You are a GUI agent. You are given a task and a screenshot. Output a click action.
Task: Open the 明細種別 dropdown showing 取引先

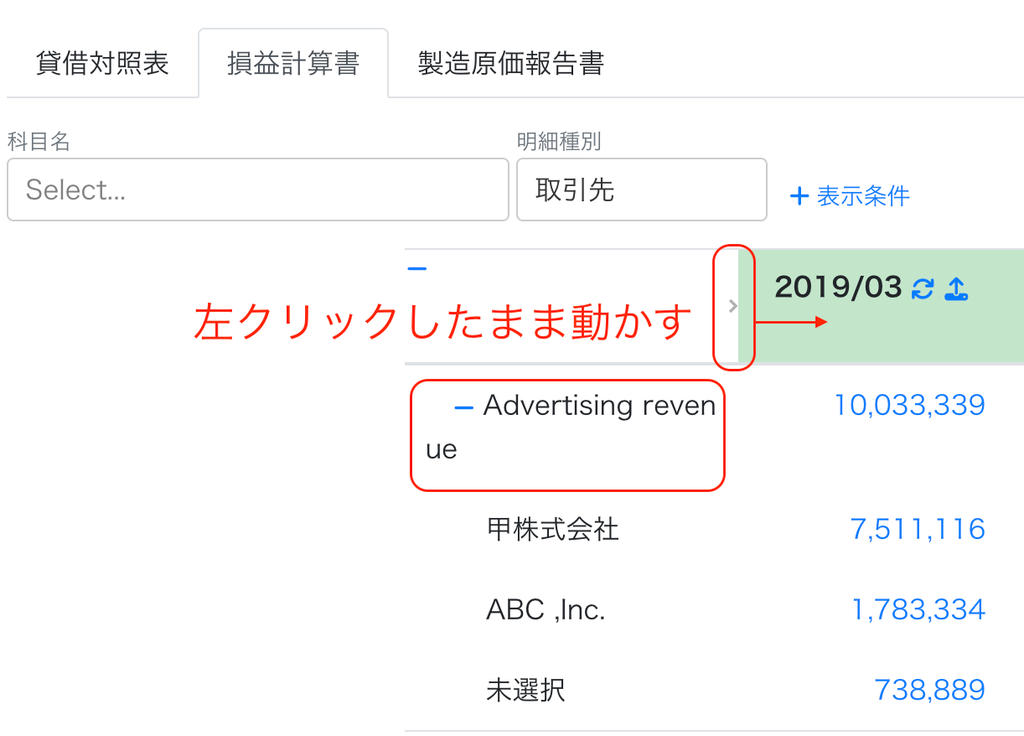click(641, 189)
